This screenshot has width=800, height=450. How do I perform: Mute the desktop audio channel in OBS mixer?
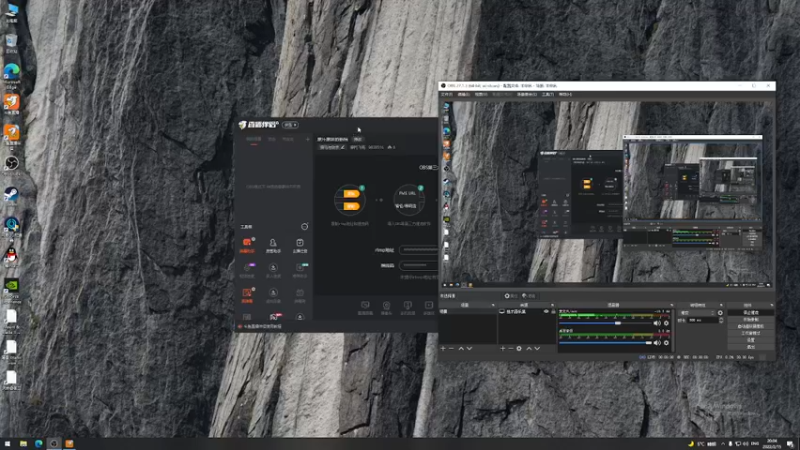point(657,342)
